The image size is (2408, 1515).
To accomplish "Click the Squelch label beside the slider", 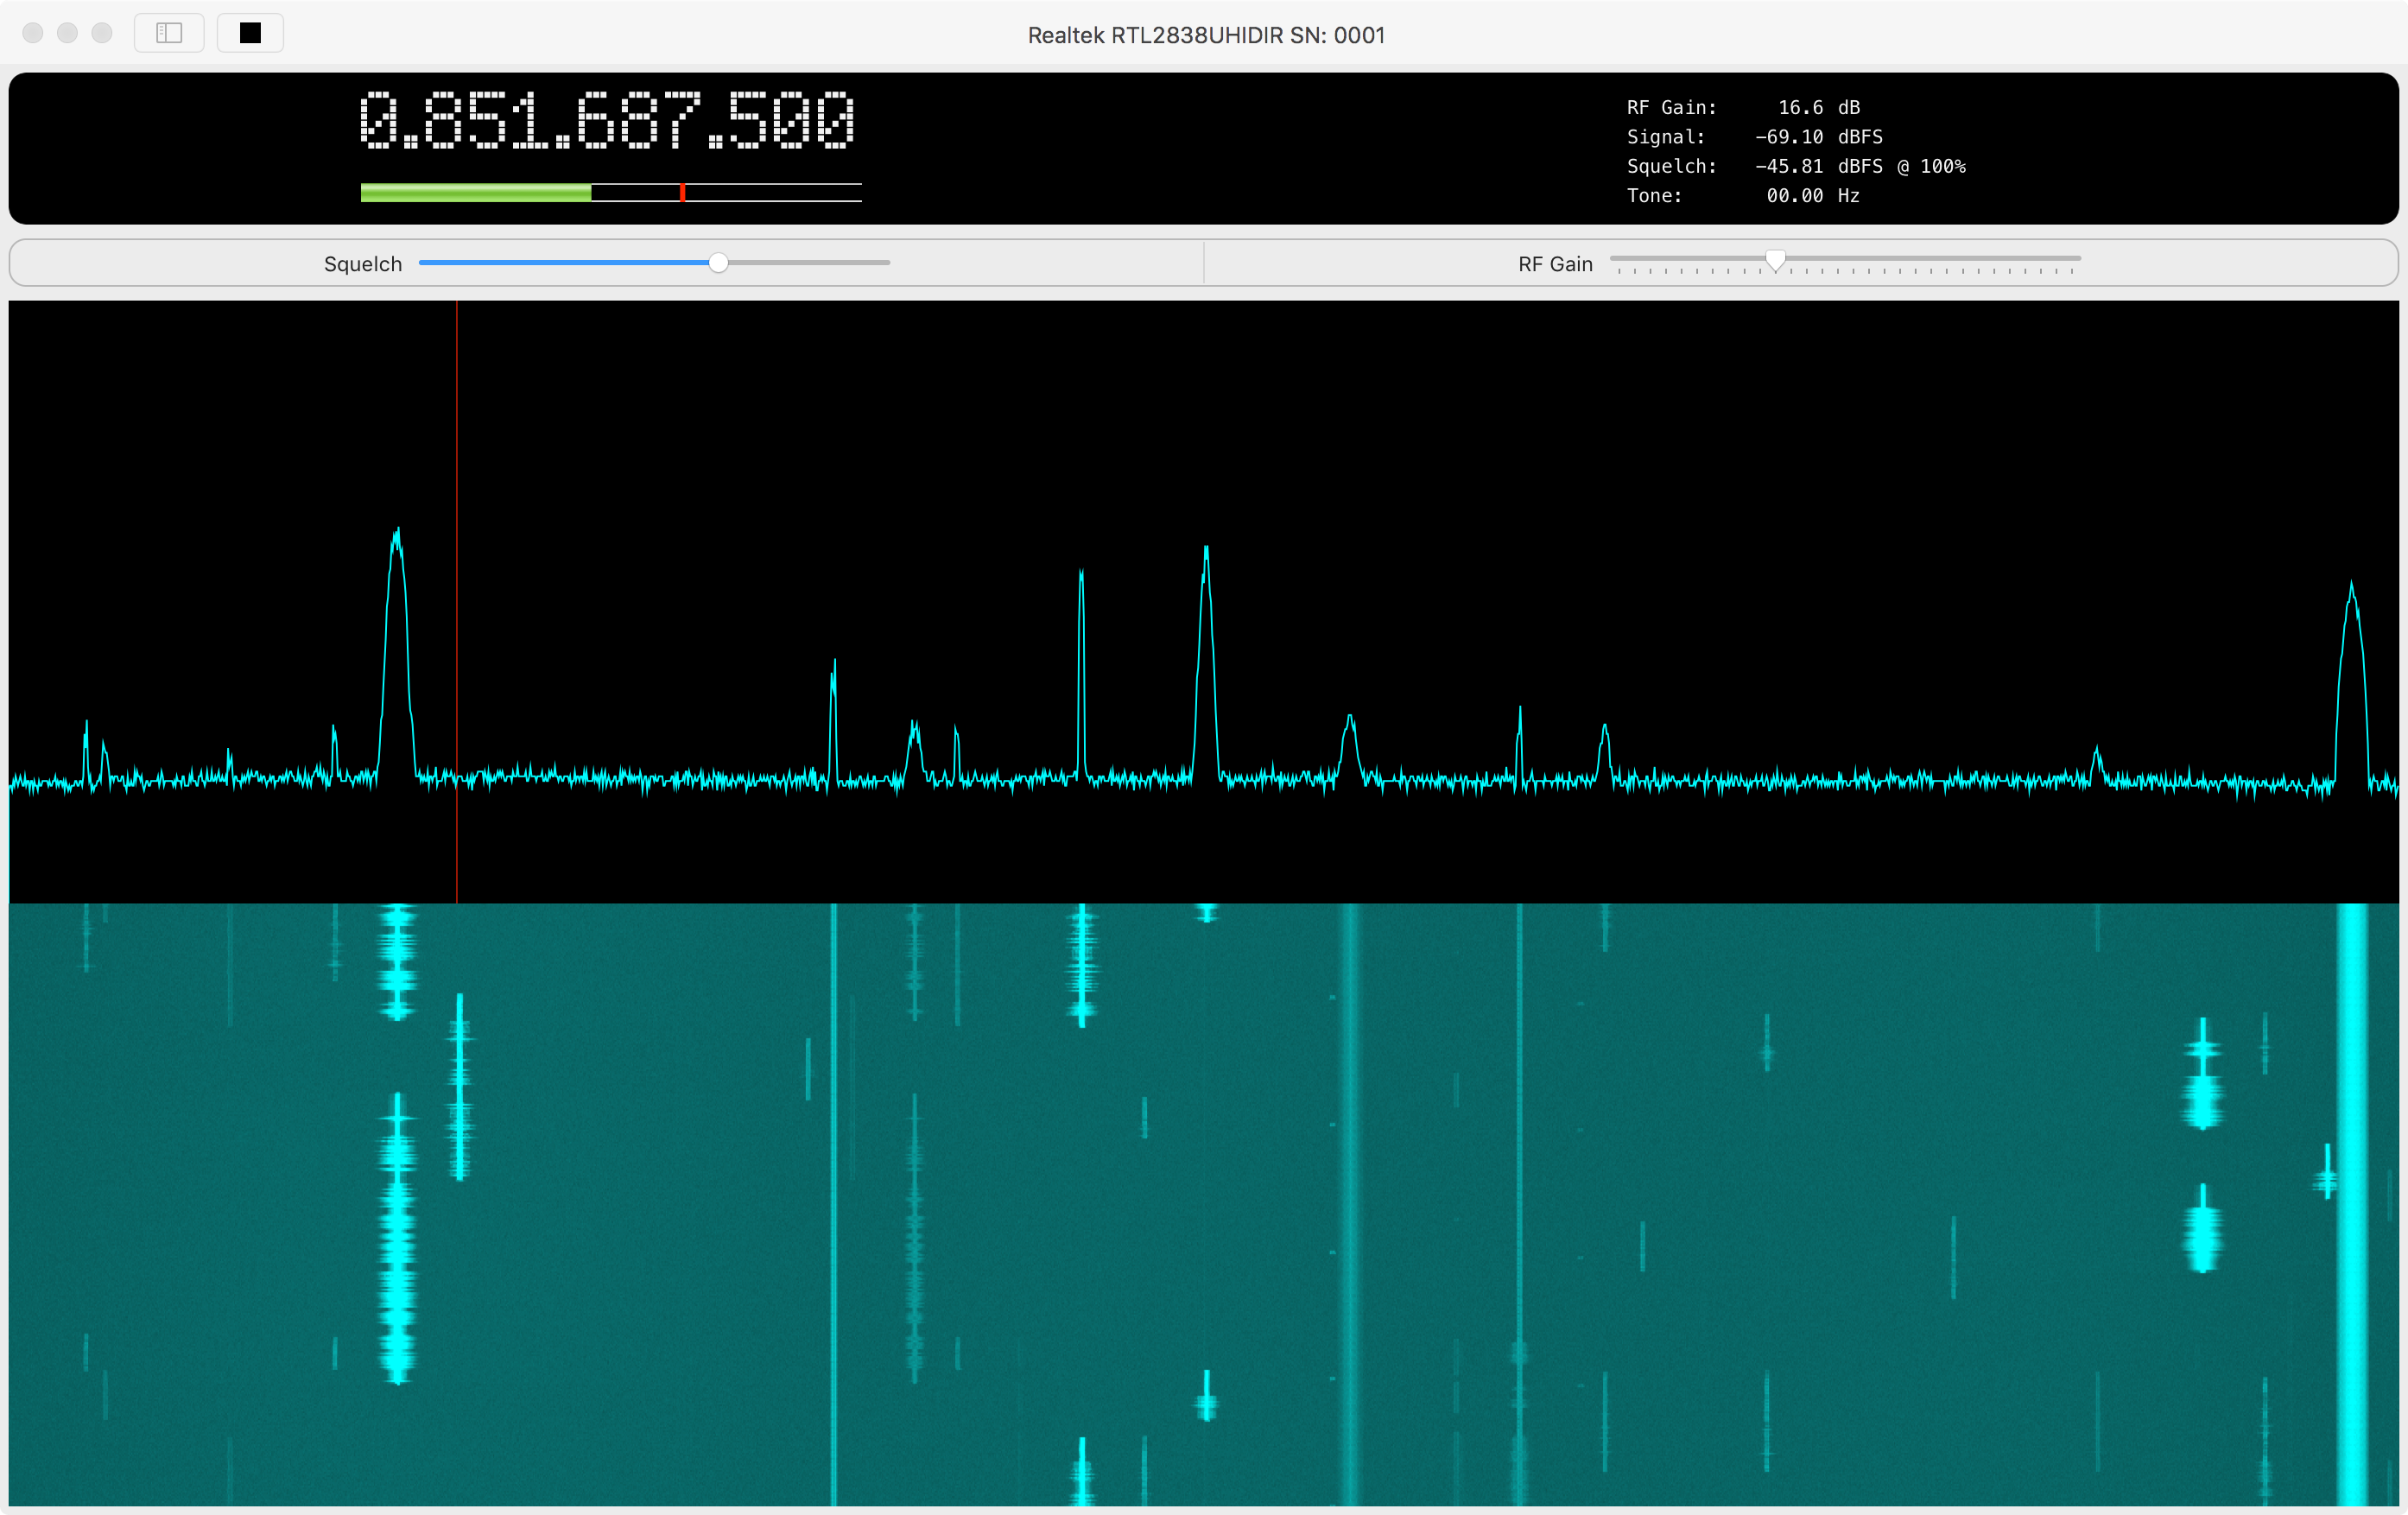I will click(363, 264).
